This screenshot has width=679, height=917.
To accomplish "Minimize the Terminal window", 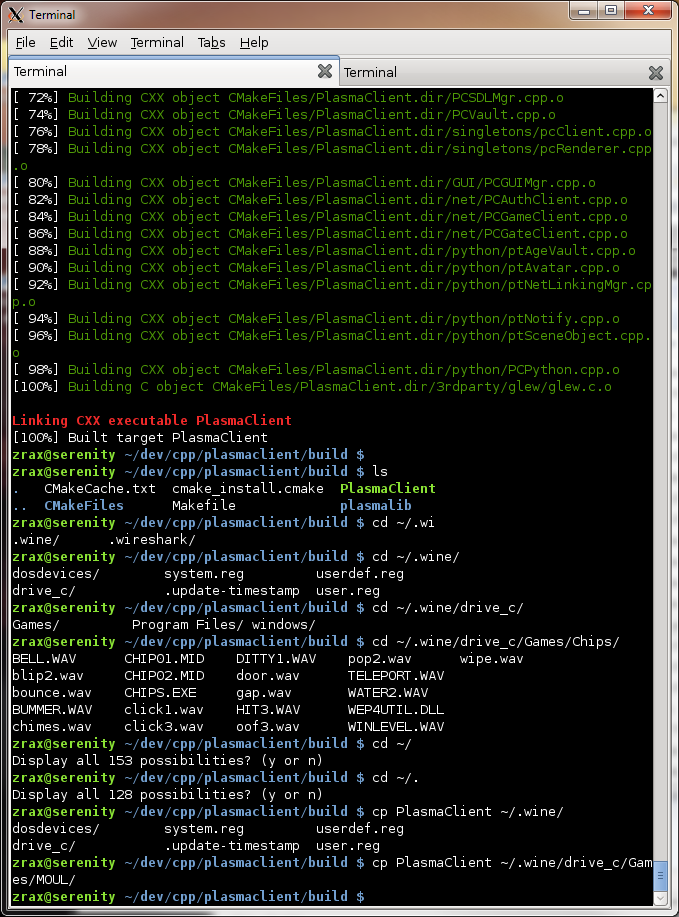I will tap(584, 11).
